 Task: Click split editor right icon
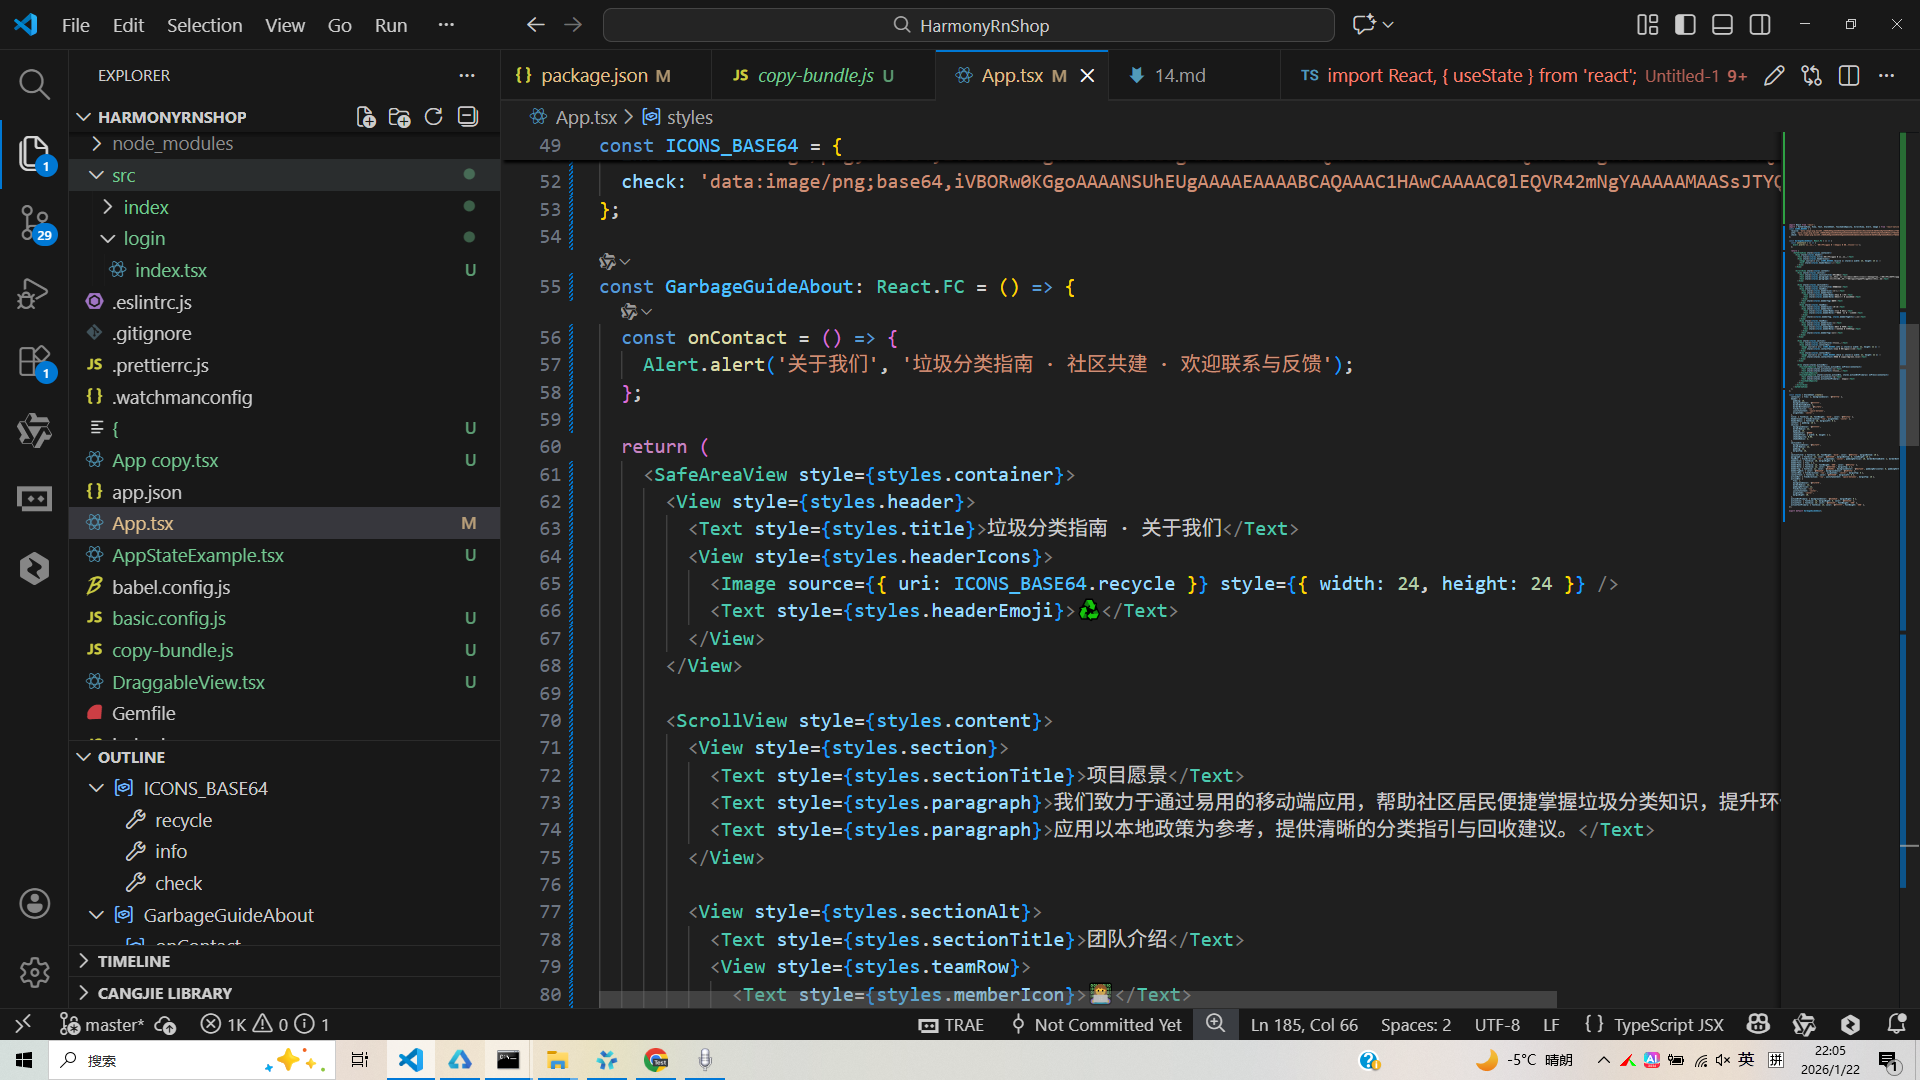[x=1849, y=76]
